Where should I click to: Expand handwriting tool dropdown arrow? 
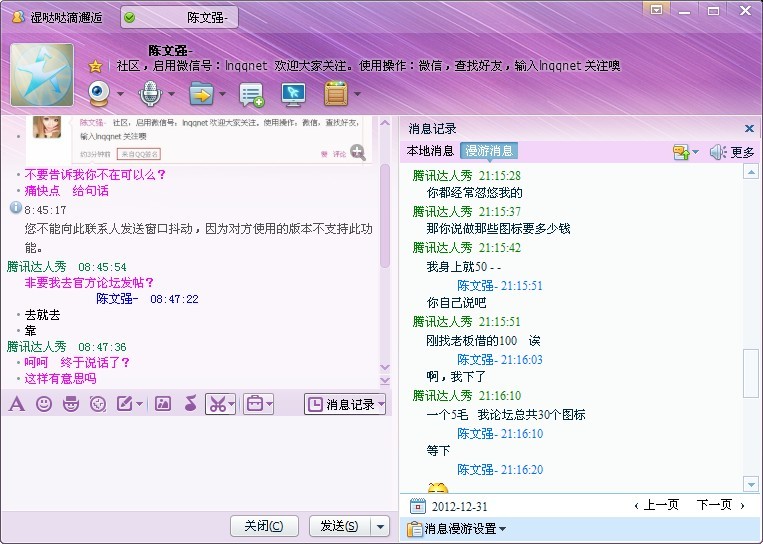tap(140, 404)
